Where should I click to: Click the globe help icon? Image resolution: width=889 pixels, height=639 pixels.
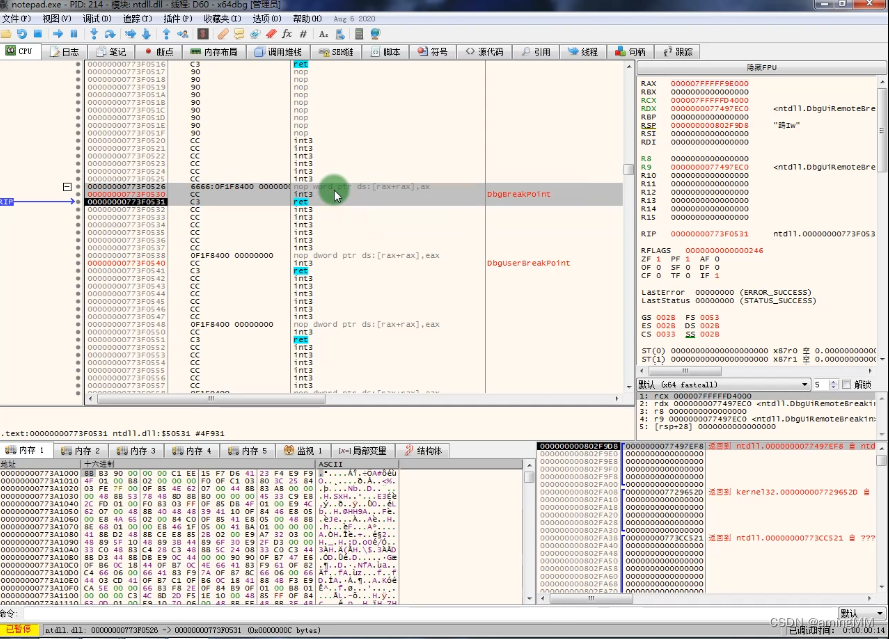coord(375,34)
